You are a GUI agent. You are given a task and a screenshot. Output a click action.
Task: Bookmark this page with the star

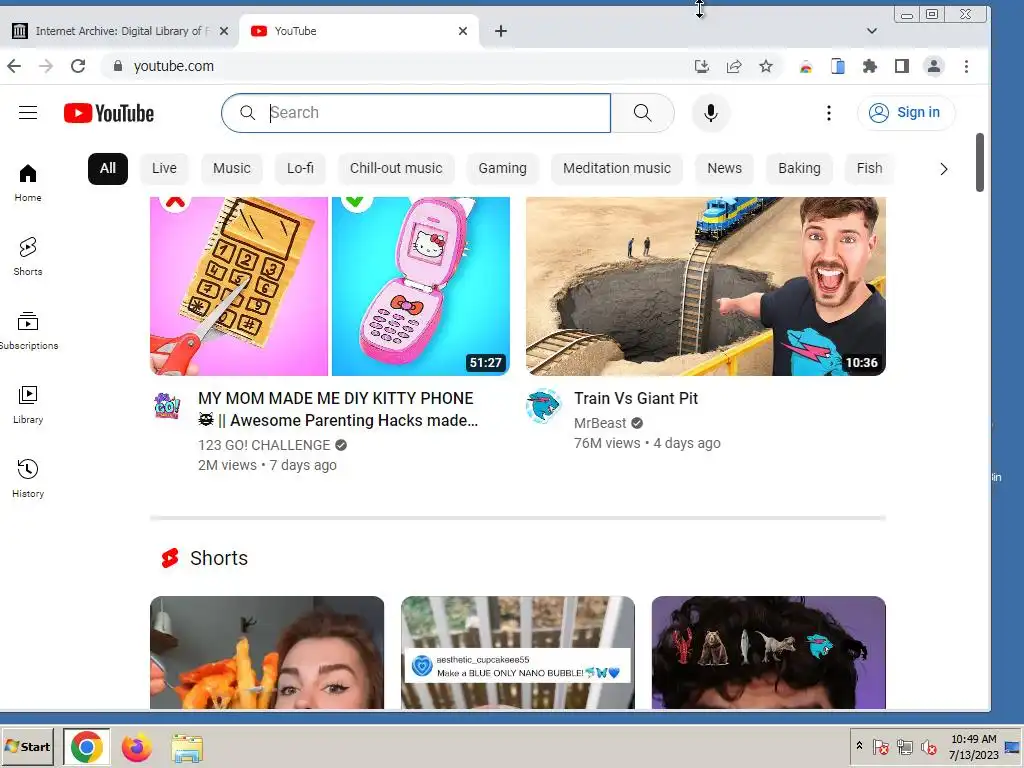(766, 66)
